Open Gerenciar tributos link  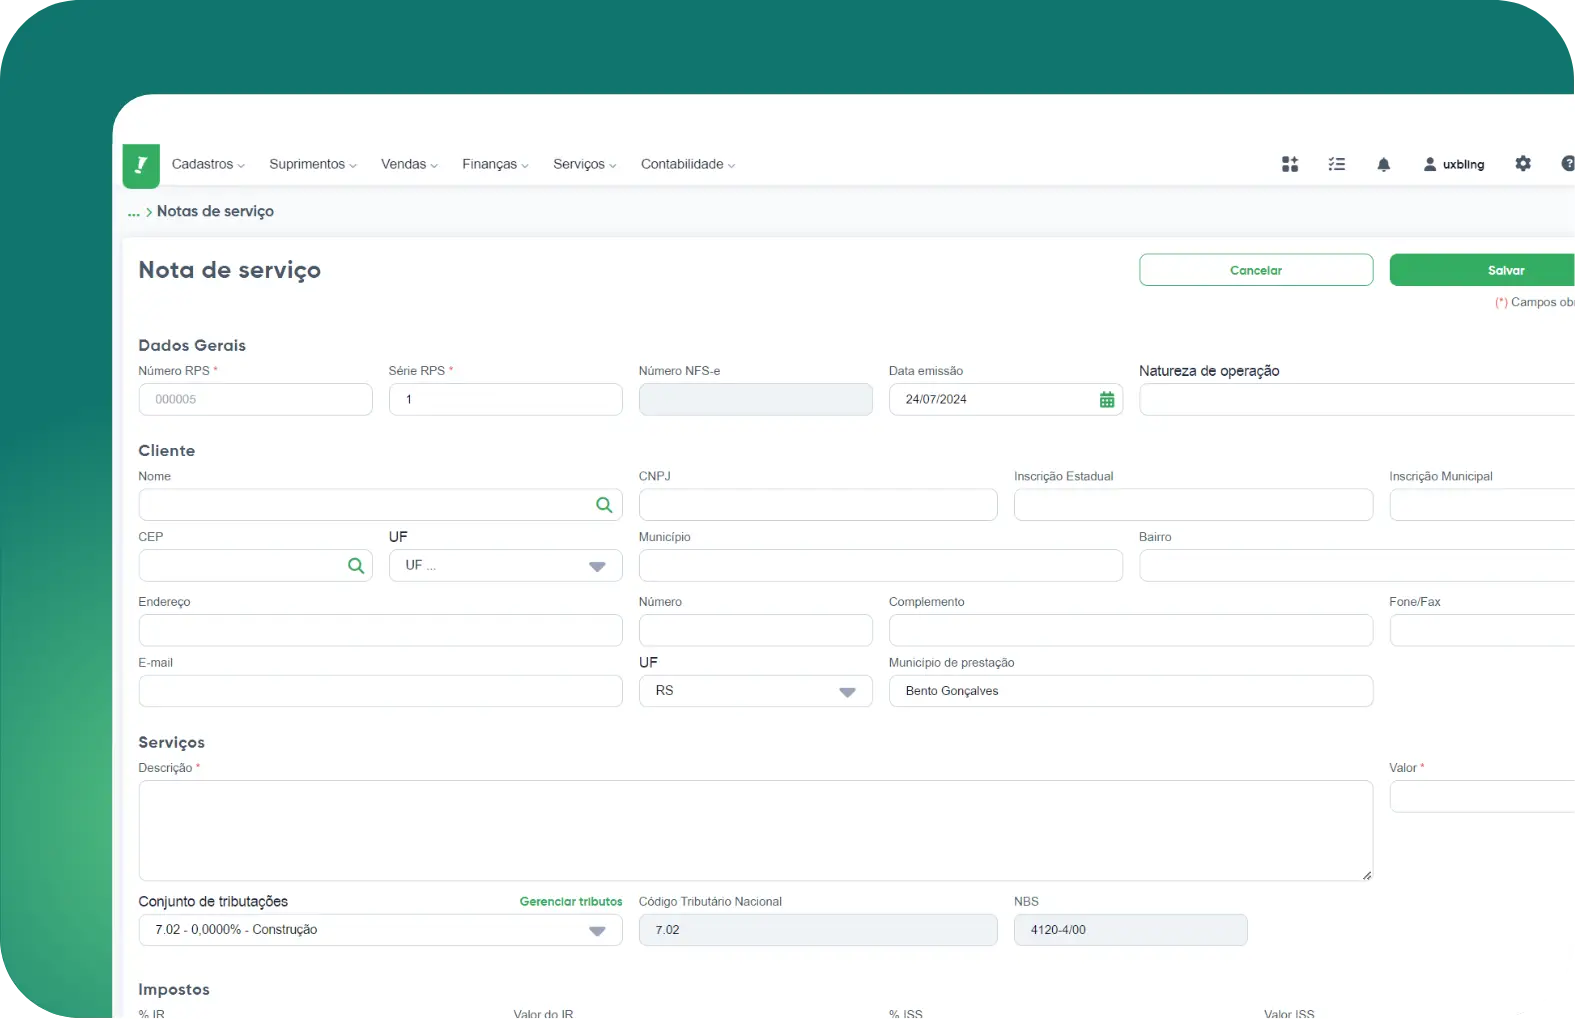coord(571,902)
